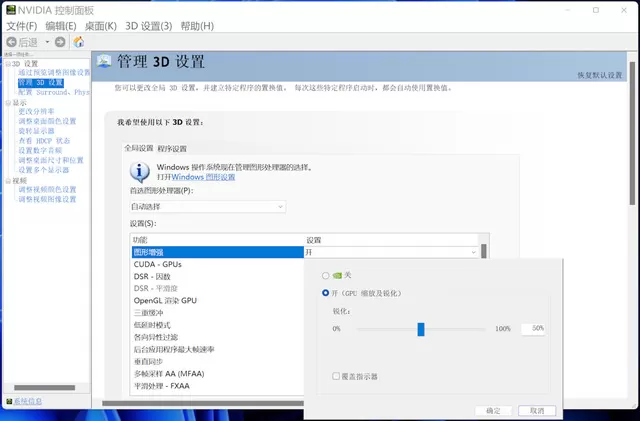Open the Windows 图形设置 link
Screen dimensions: 640x421
coord(203,177)
